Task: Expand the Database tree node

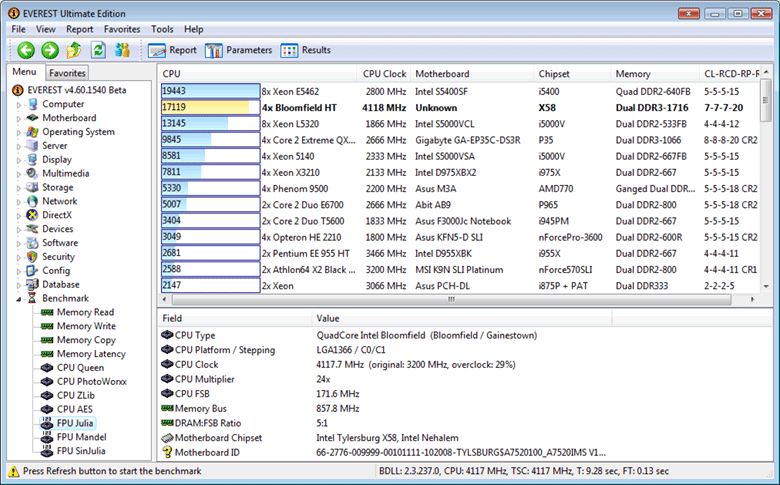Action: coord(19,285)
